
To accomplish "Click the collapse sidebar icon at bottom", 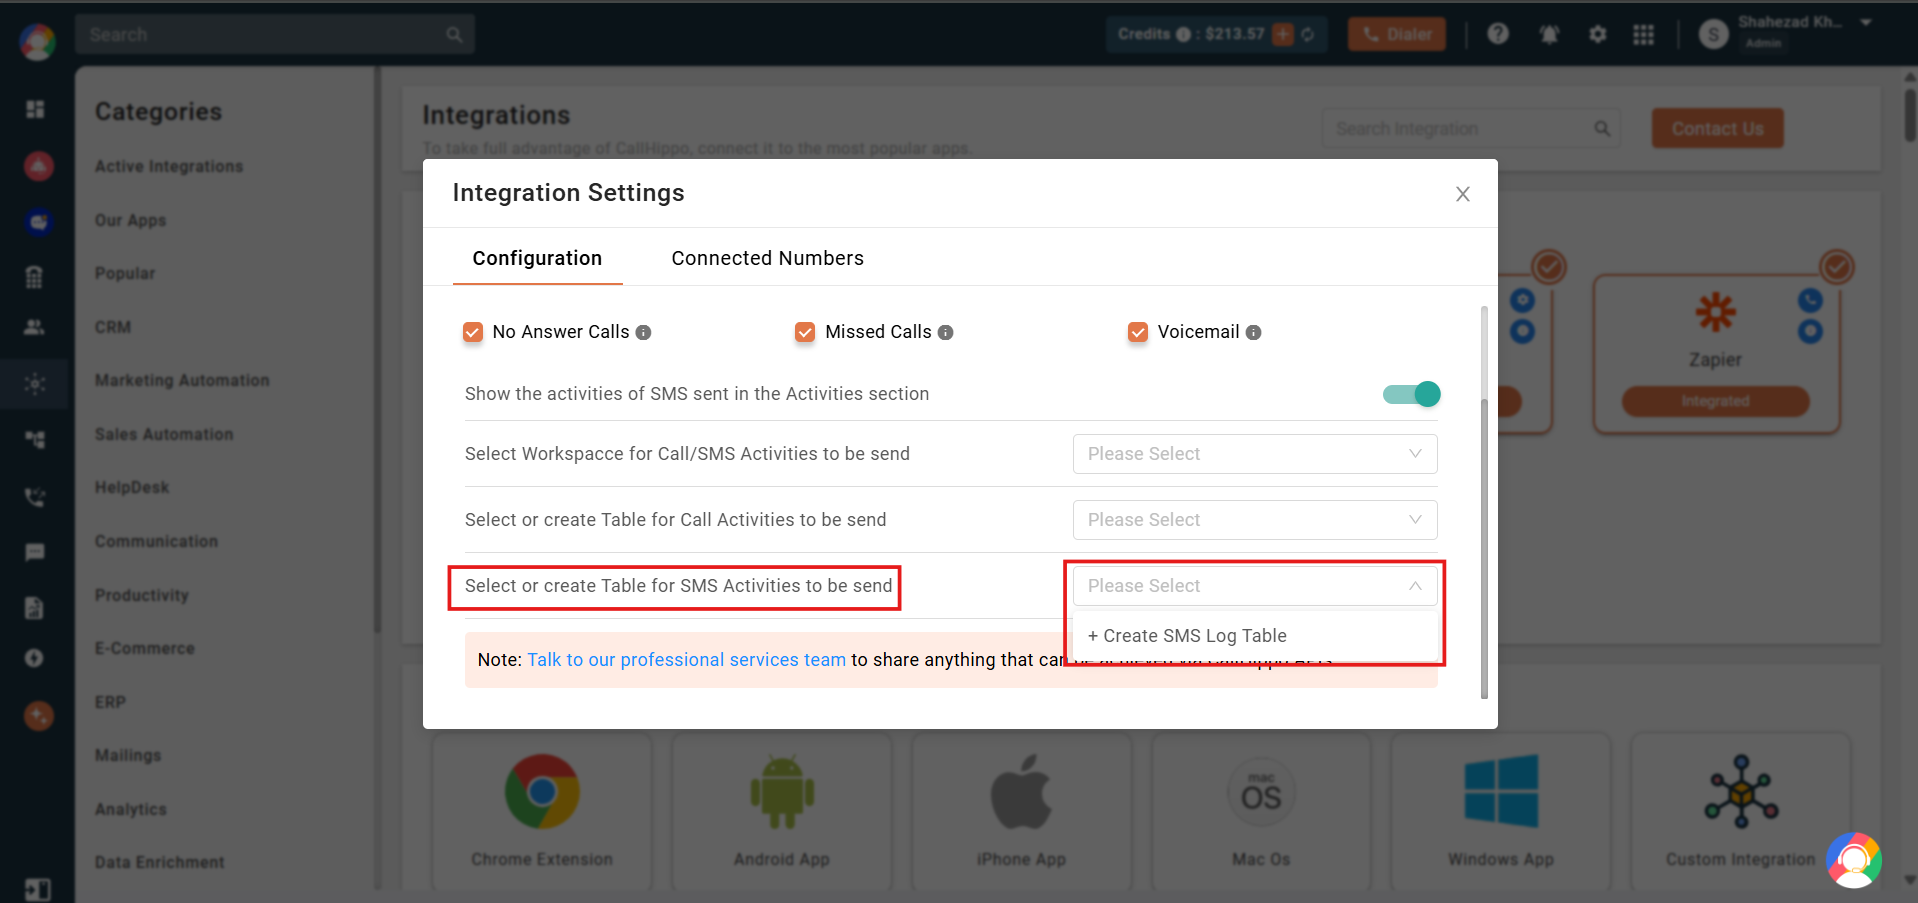I will [37, 889].
